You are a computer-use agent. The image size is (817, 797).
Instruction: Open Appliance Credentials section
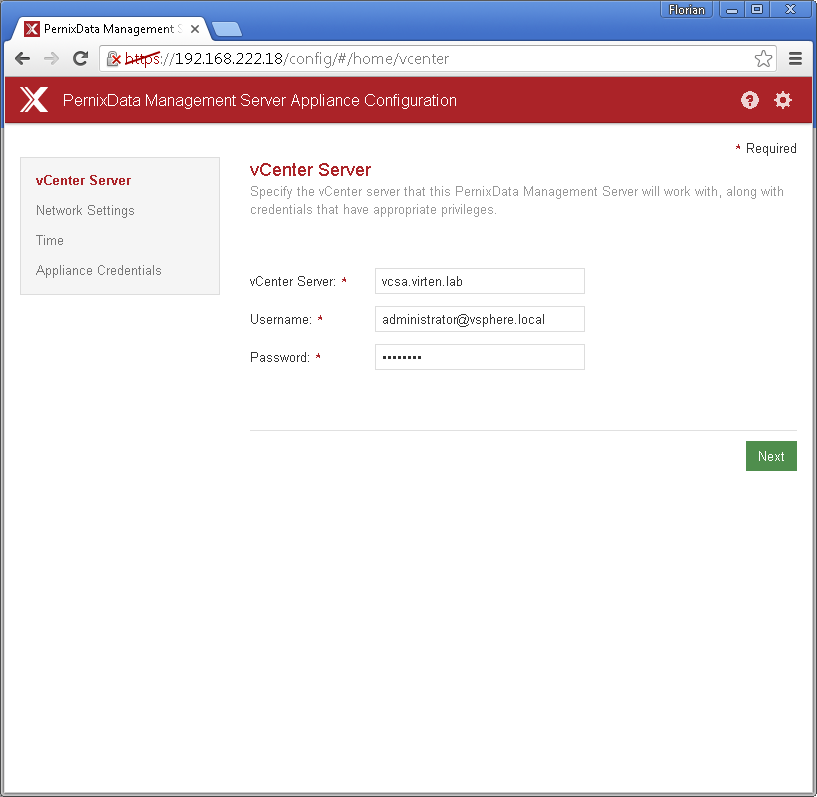coord(98,270)
